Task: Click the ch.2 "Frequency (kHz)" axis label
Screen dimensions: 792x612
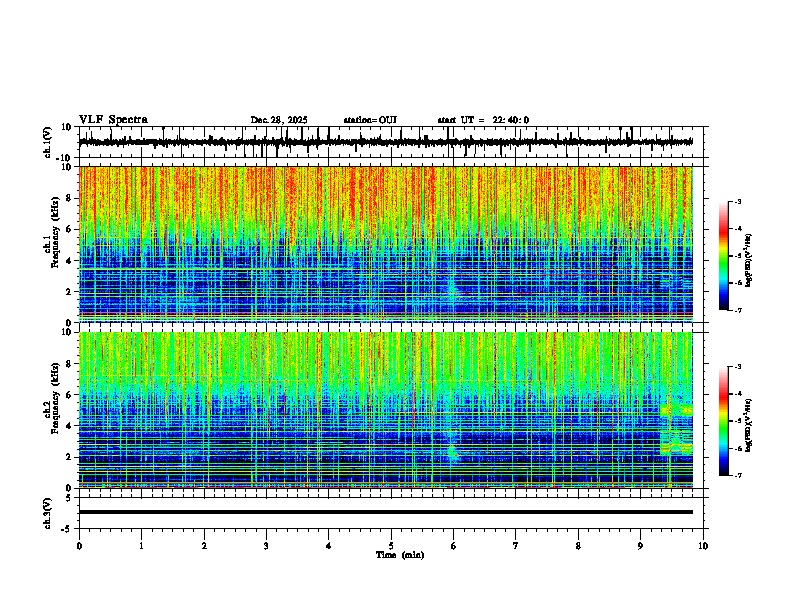Action: [56, 398]
